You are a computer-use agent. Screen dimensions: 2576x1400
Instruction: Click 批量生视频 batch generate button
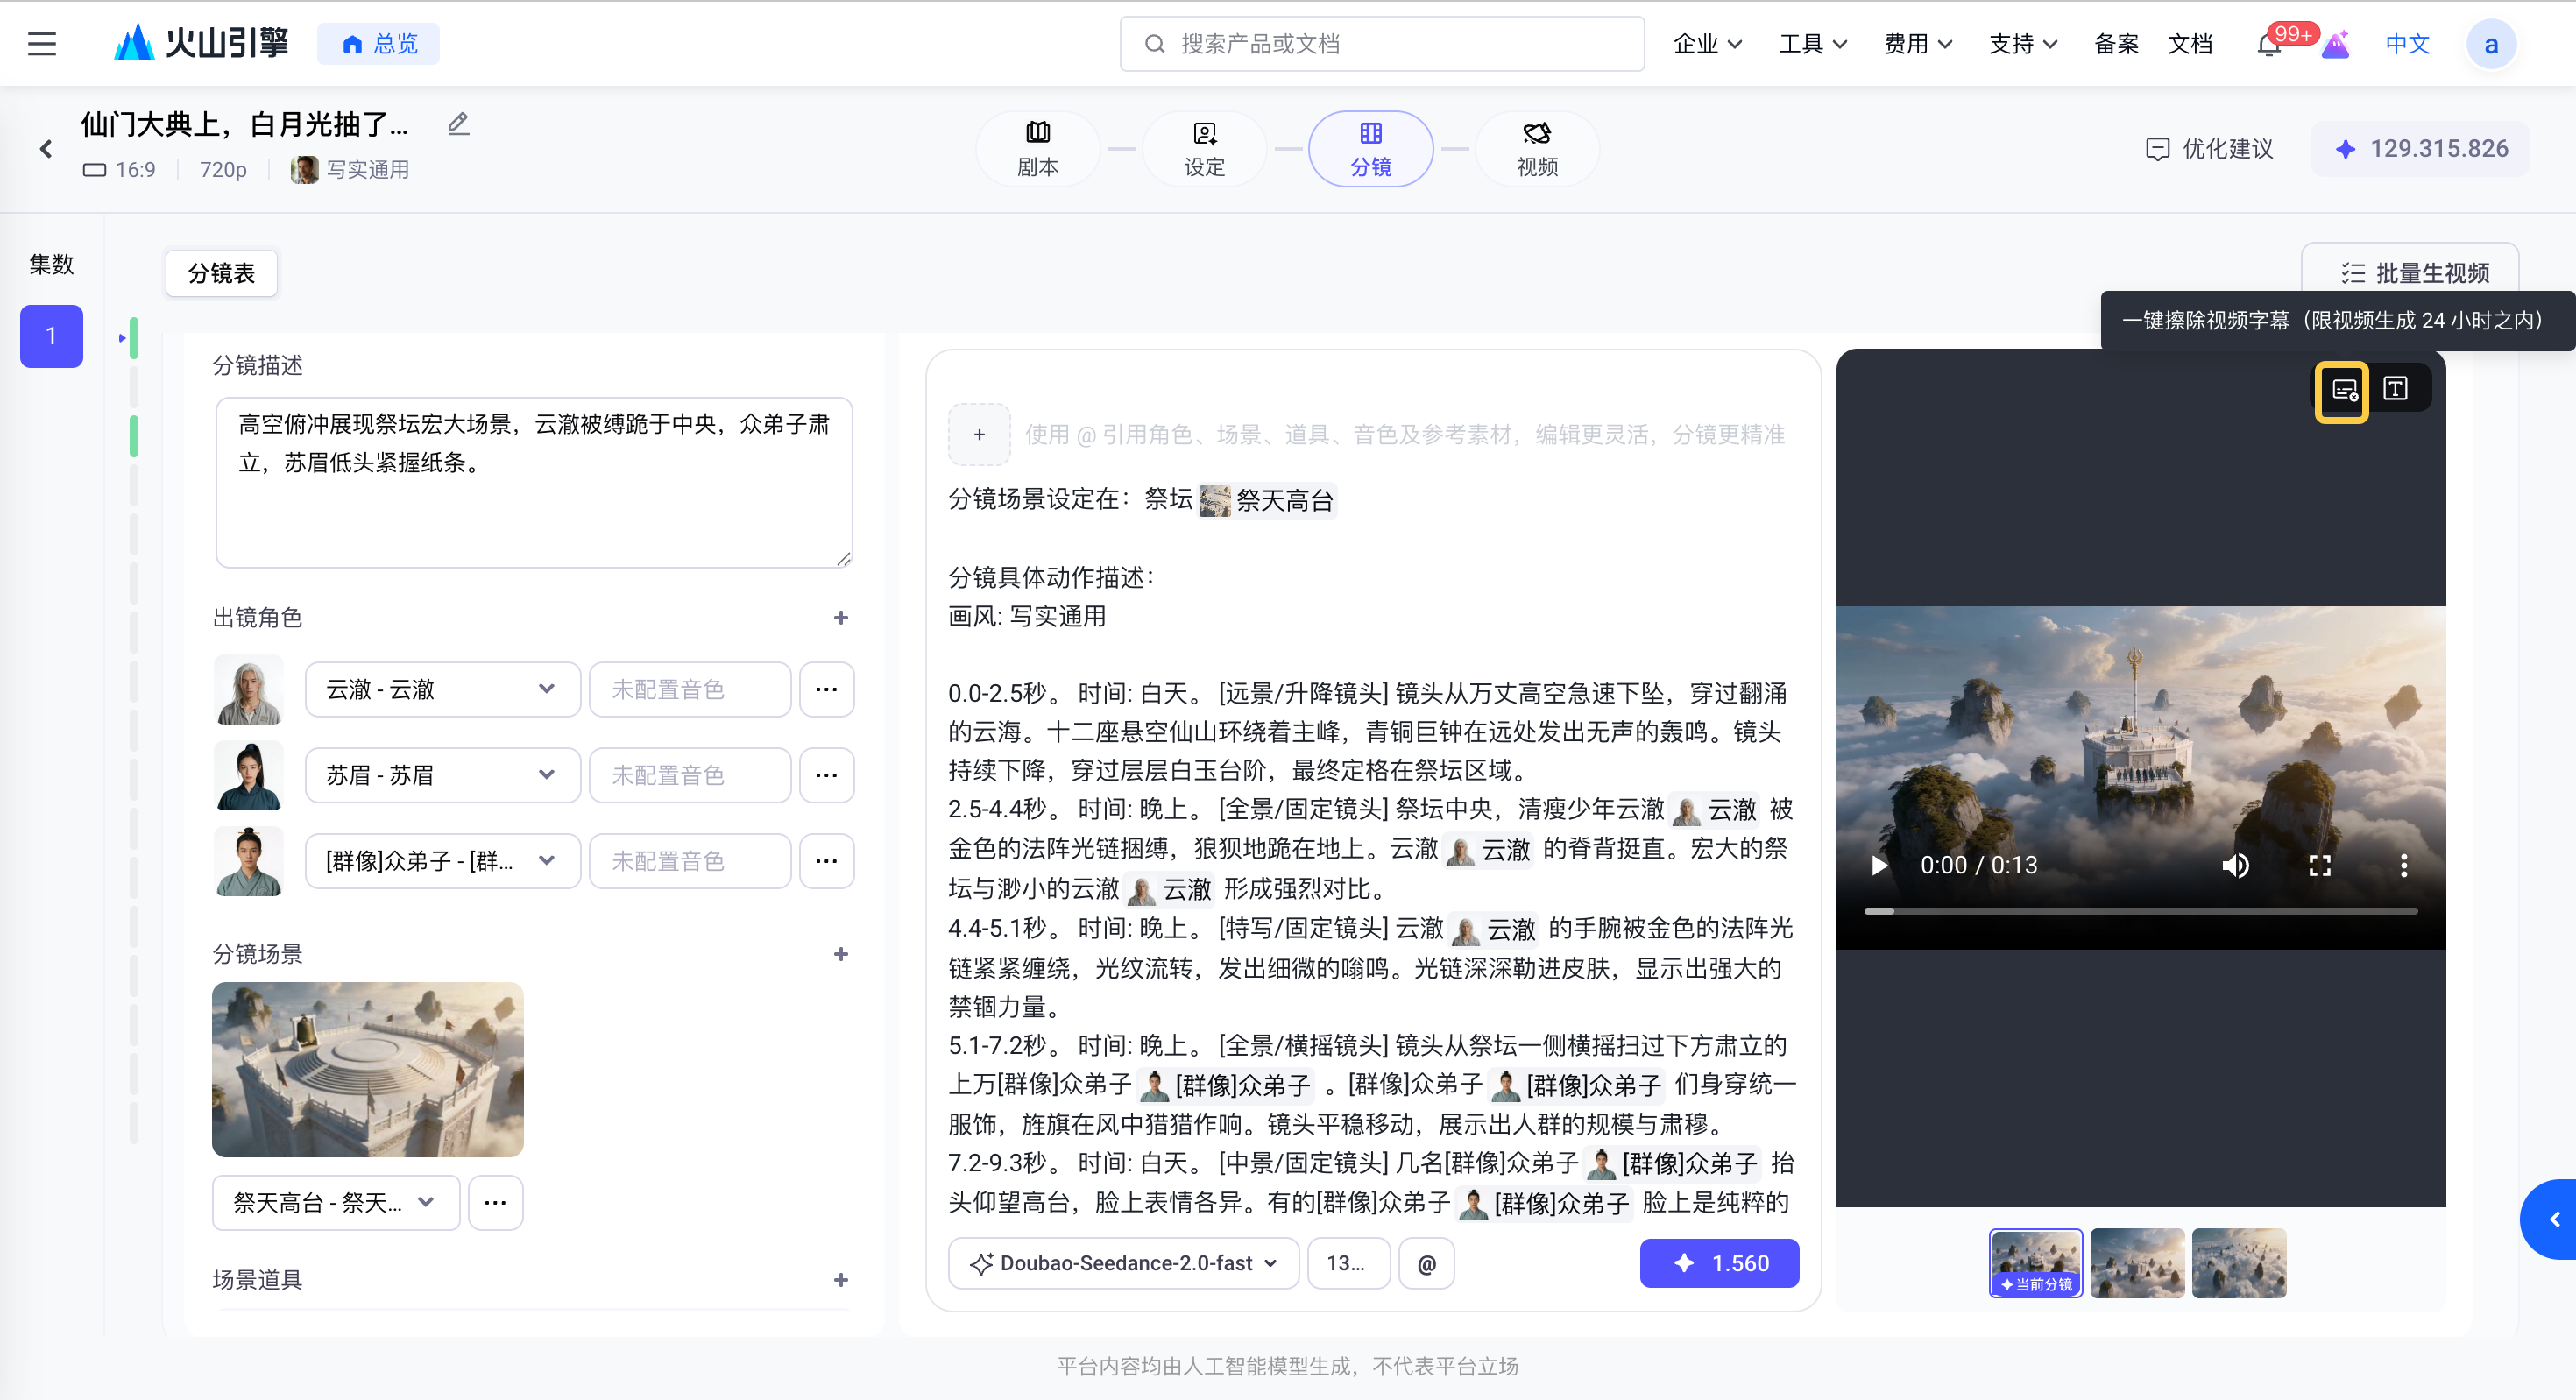2410,272
